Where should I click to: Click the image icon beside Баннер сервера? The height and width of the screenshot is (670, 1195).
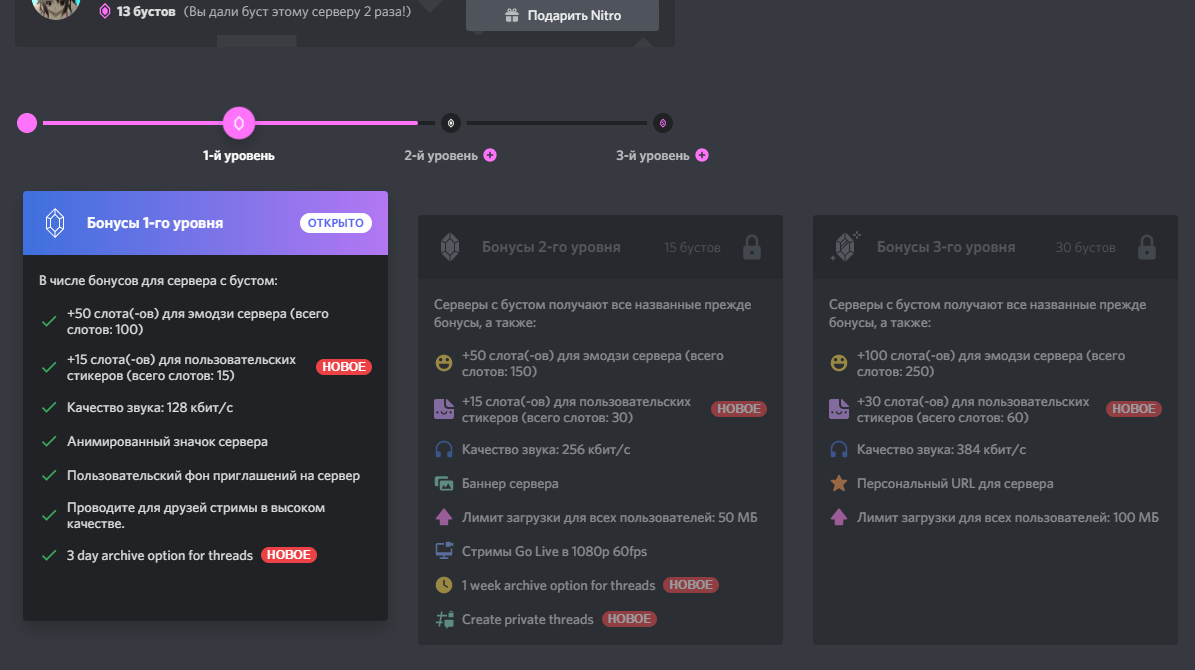pyautogui.click(x=444, y=483)
